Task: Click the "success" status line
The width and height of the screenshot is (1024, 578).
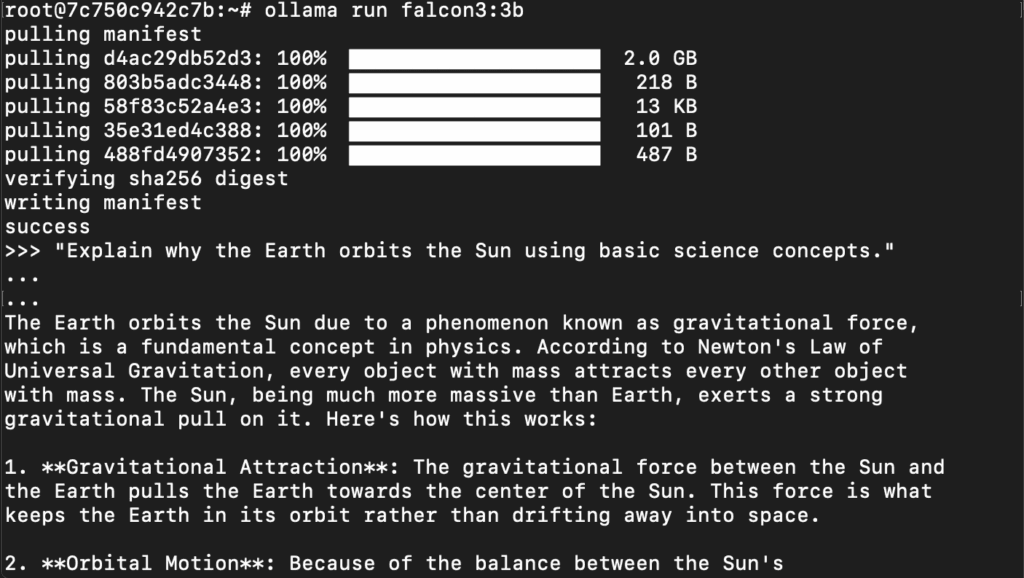Action: [x=47, y=227]
